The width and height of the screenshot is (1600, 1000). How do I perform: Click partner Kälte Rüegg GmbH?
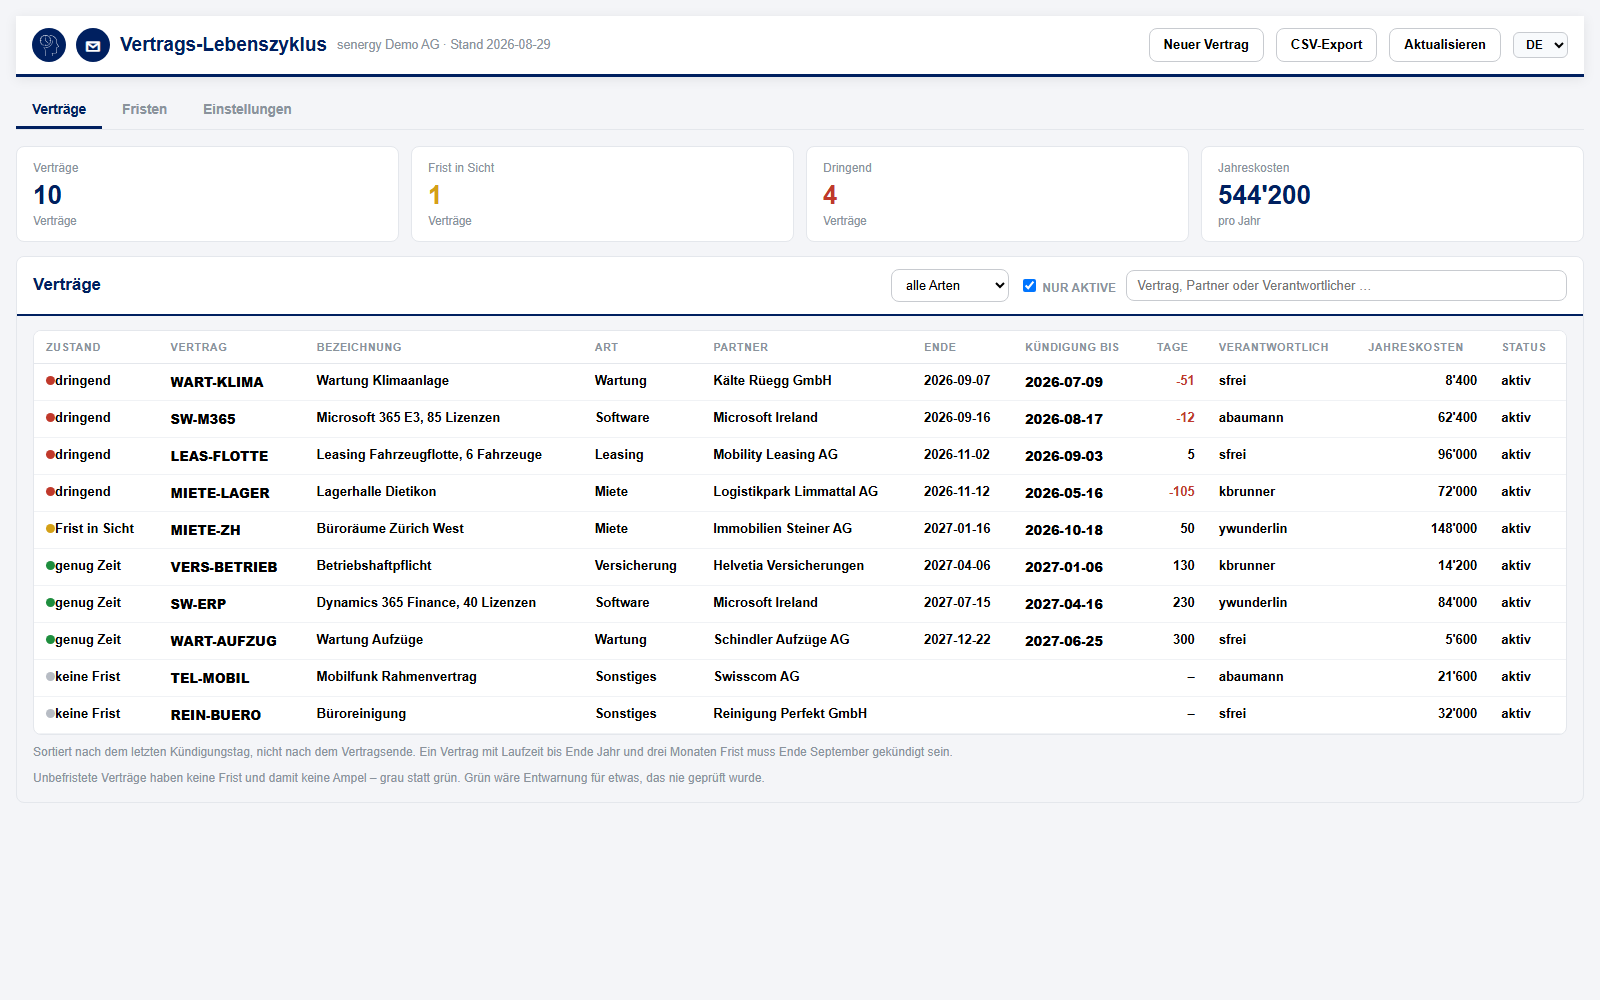click(x=772, y=380)
